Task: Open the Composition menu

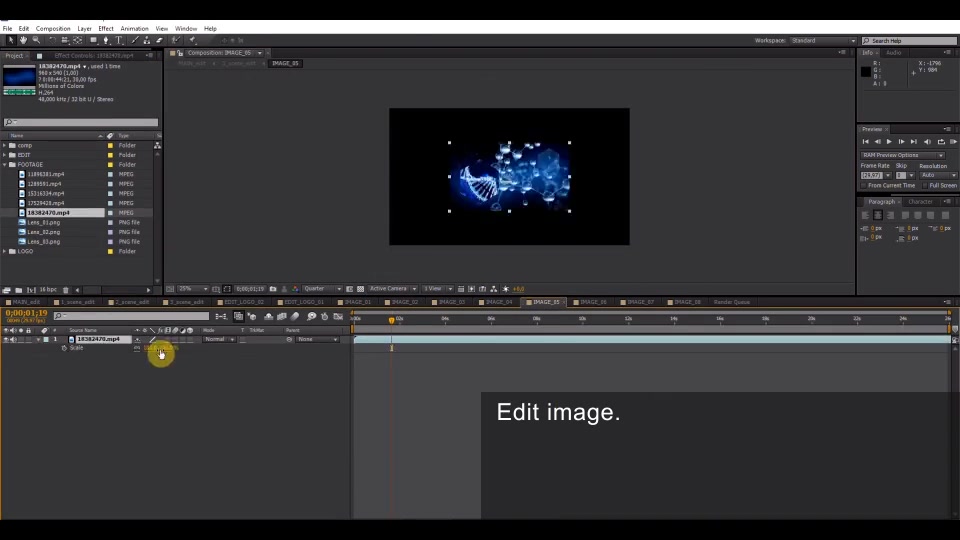Action: coord(53,29)
